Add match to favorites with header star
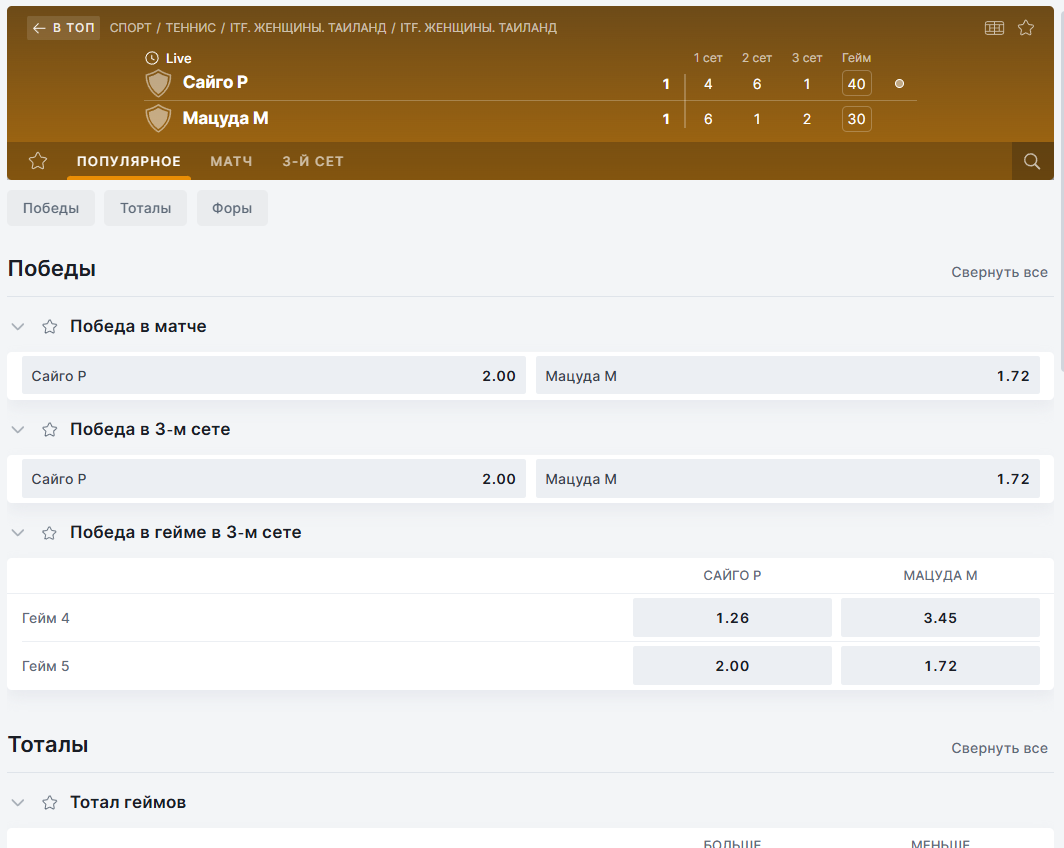The height and width of the screenshot is (848, 1064). point(1026,28)
